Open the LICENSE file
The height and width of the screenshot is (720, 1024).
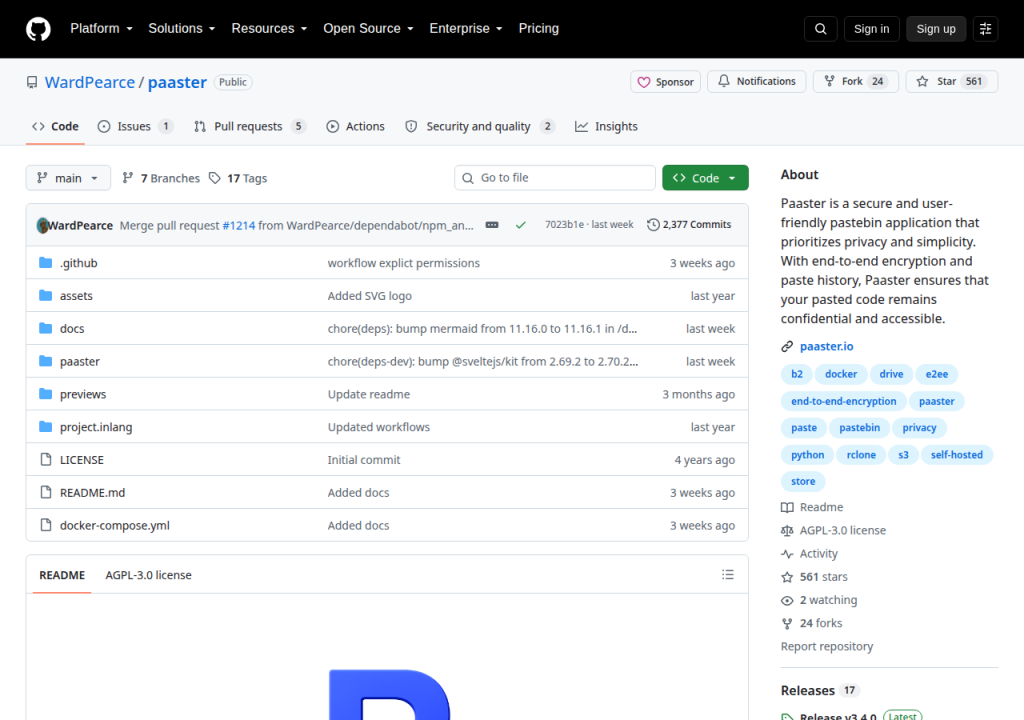coord(82,460)
